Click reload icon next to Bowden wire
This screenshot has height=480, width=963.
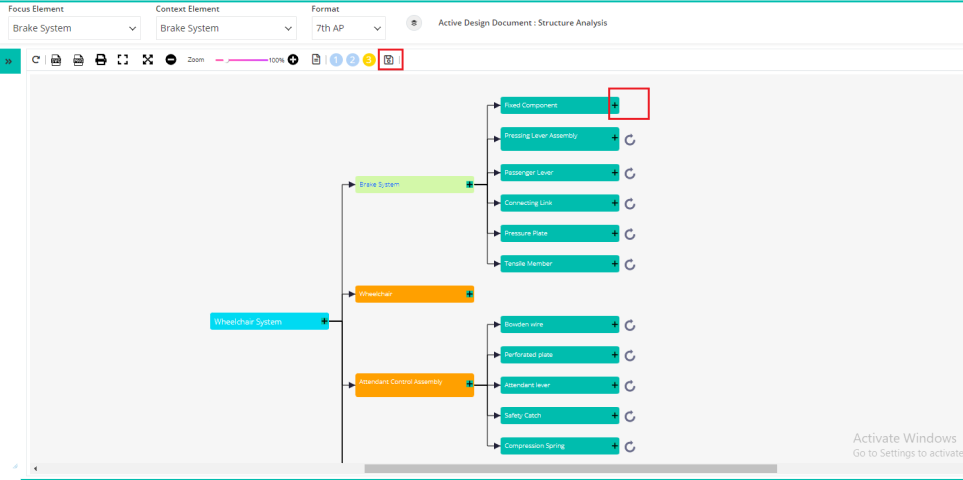click(x=630, y=326)
